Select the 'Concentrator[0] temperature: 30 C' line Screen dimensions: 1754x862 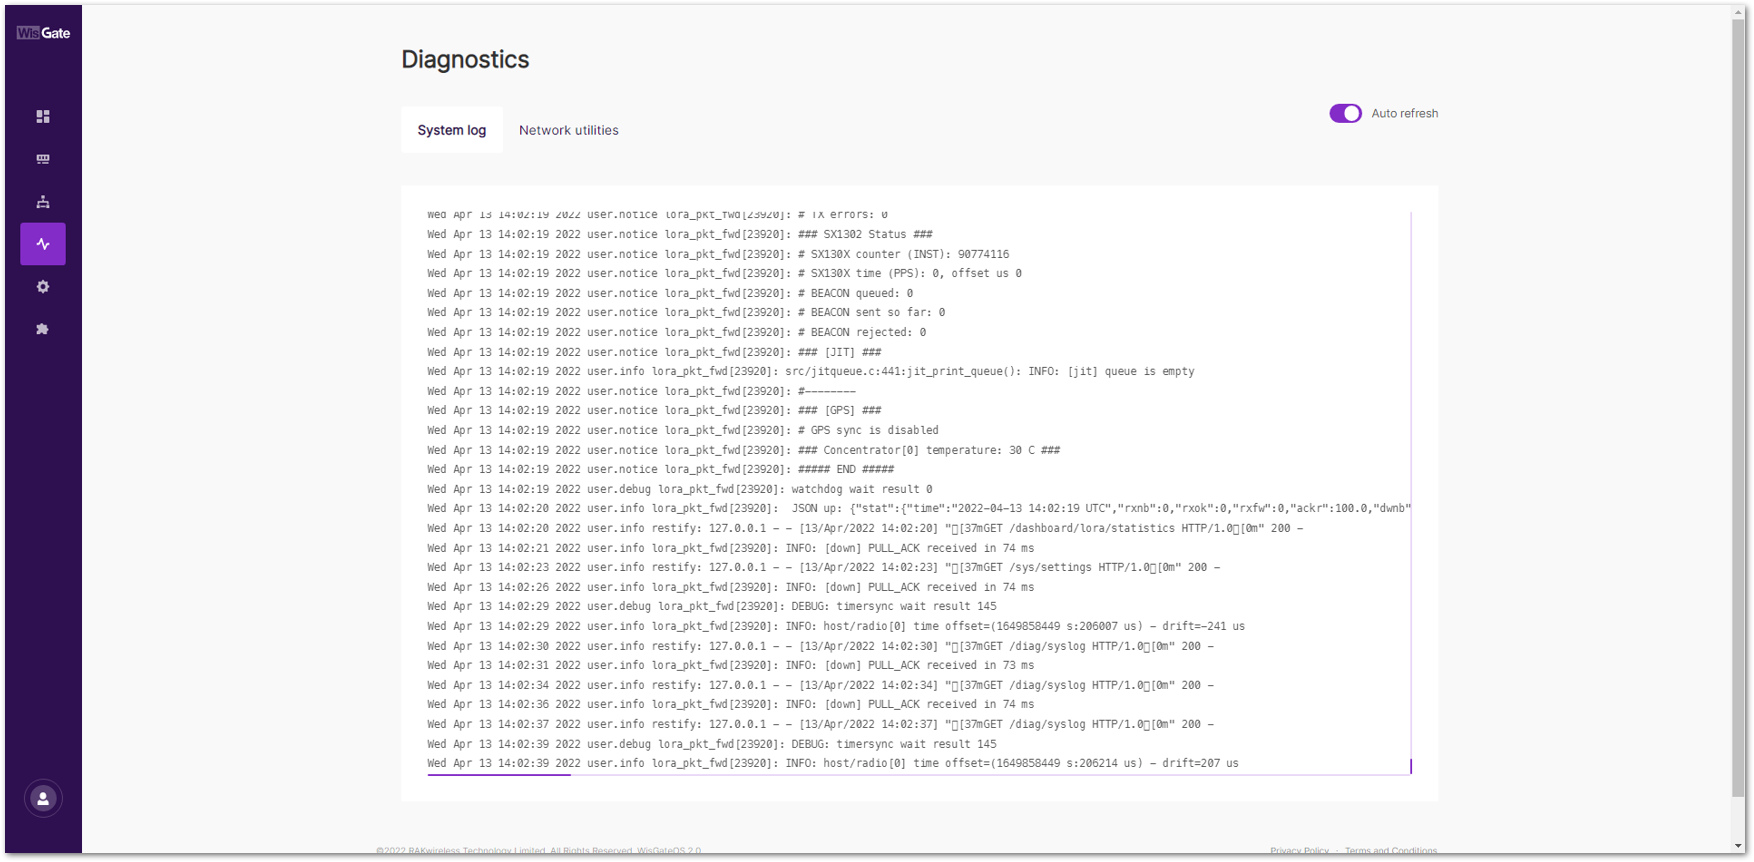tap(744, 450)
